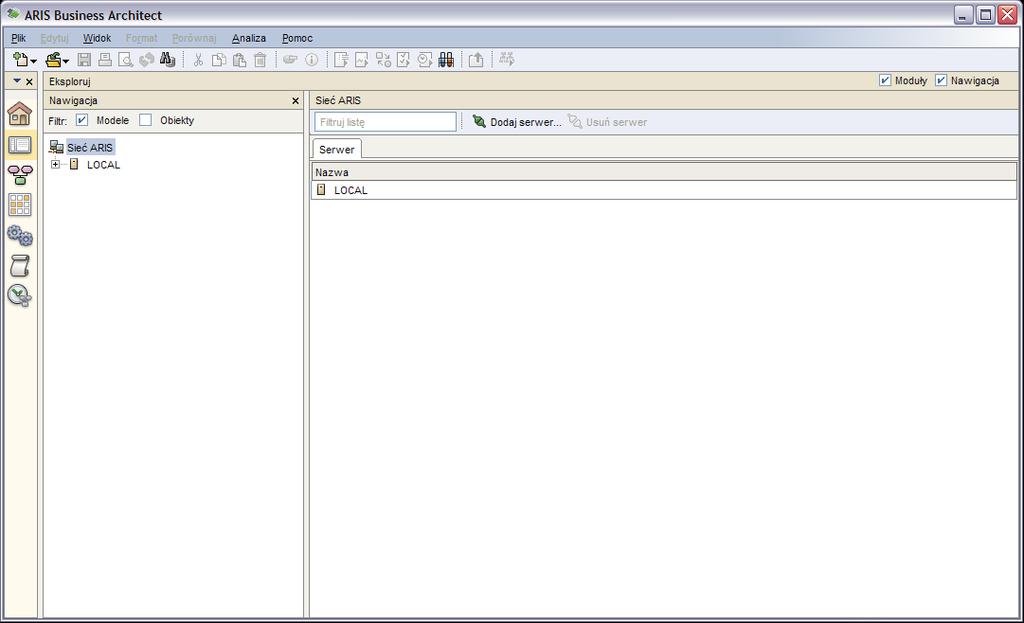This screenshot has width=1024, height=623.
Task: Click the document with arrow toolbar icon
Action: coord(341,60)
